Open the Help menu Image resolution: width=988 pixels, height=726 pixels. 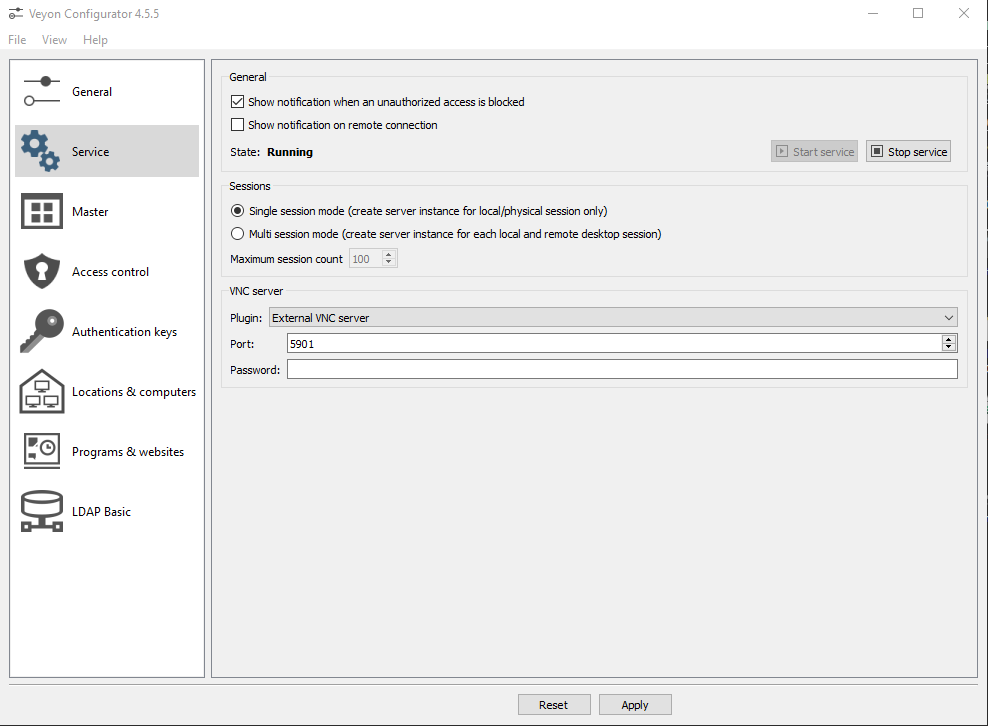point(95,40)
